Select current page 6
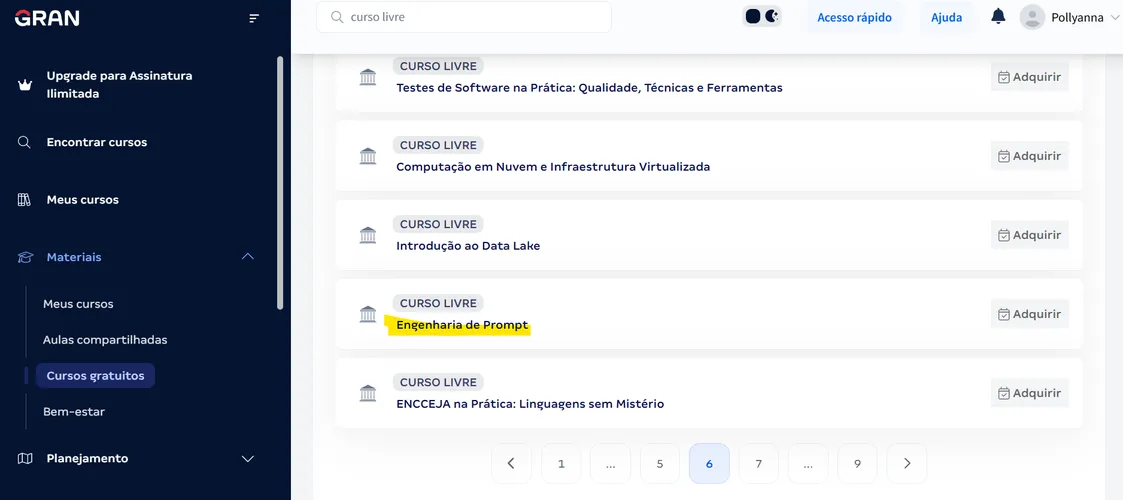This screenshot has width=1123, height=500. [709, 463]
